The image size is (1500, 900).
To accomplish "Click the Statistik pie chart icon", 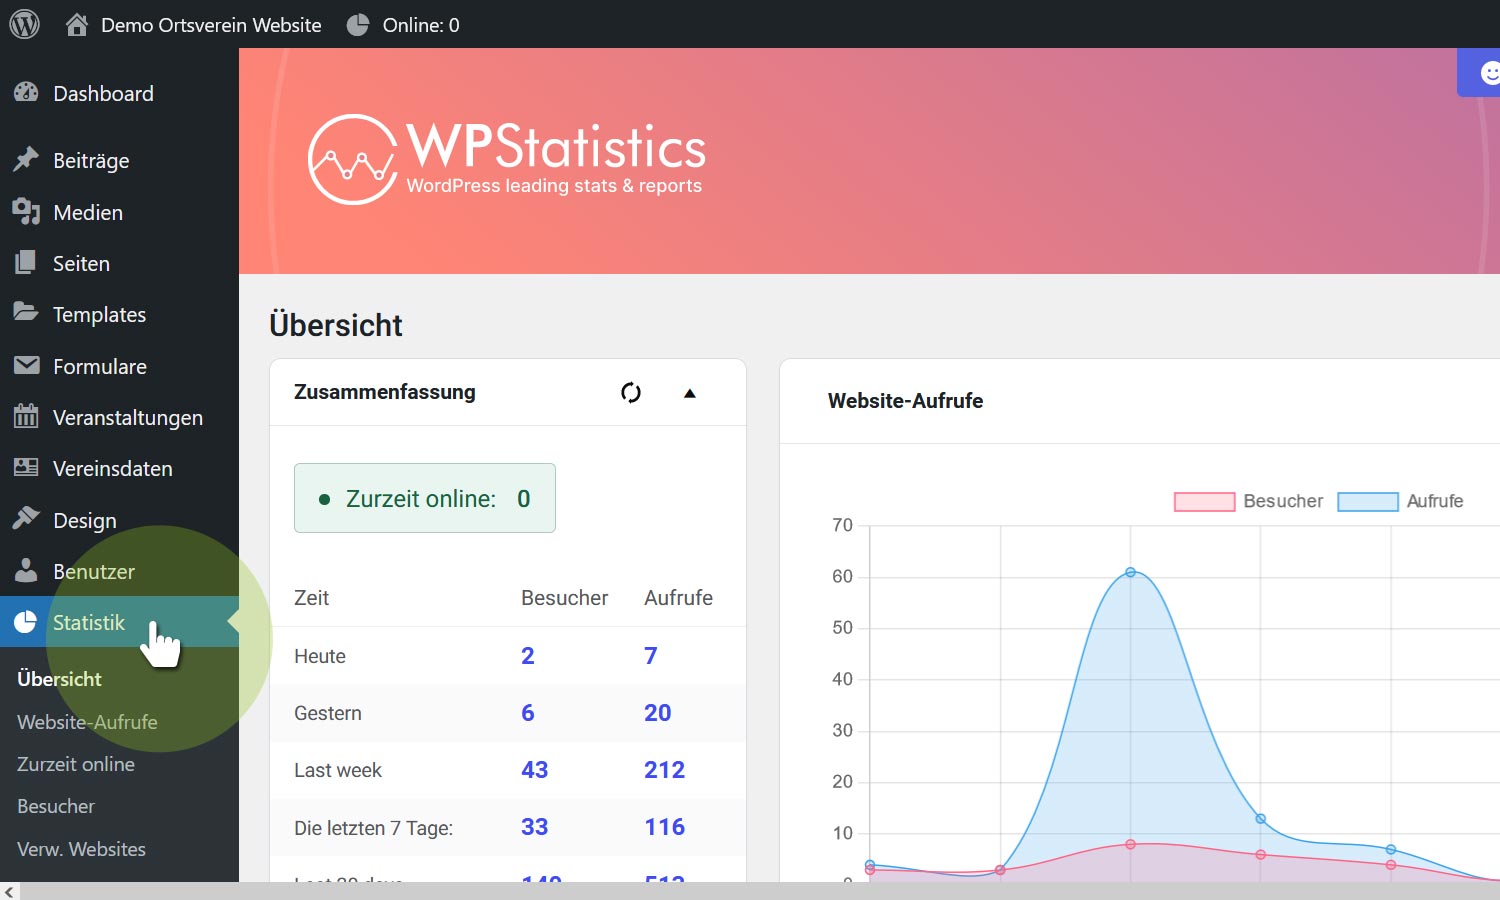I will point(26,622).
